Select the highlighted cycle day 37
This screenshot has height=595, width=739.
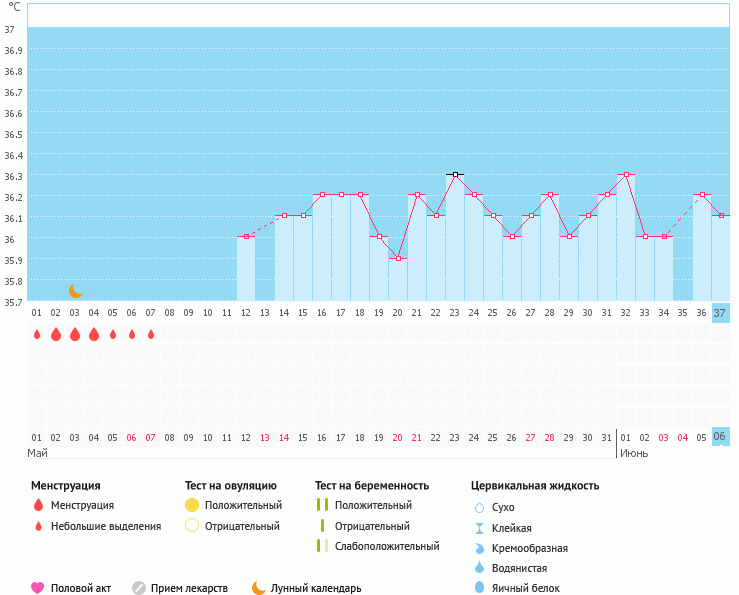pyautogui.click(x=719, y=313)
